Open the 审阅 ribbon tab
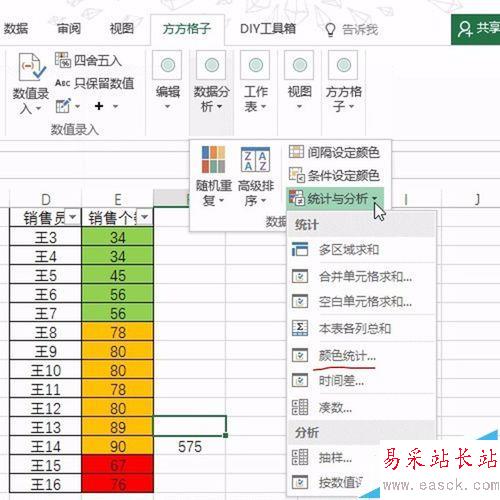Image resolution: width=500 pixels, height=500 pixels. click(x=69, y=29)
